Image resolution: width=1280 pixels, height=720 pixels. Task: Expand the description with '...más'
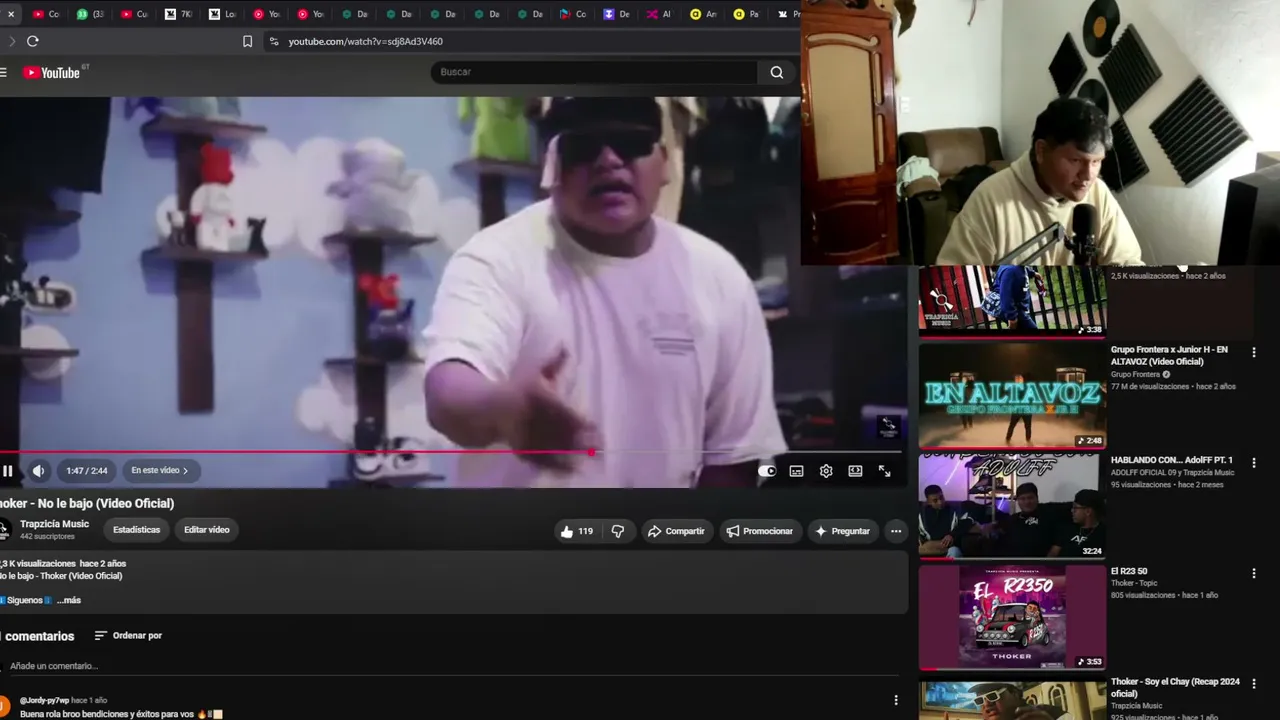69,600
